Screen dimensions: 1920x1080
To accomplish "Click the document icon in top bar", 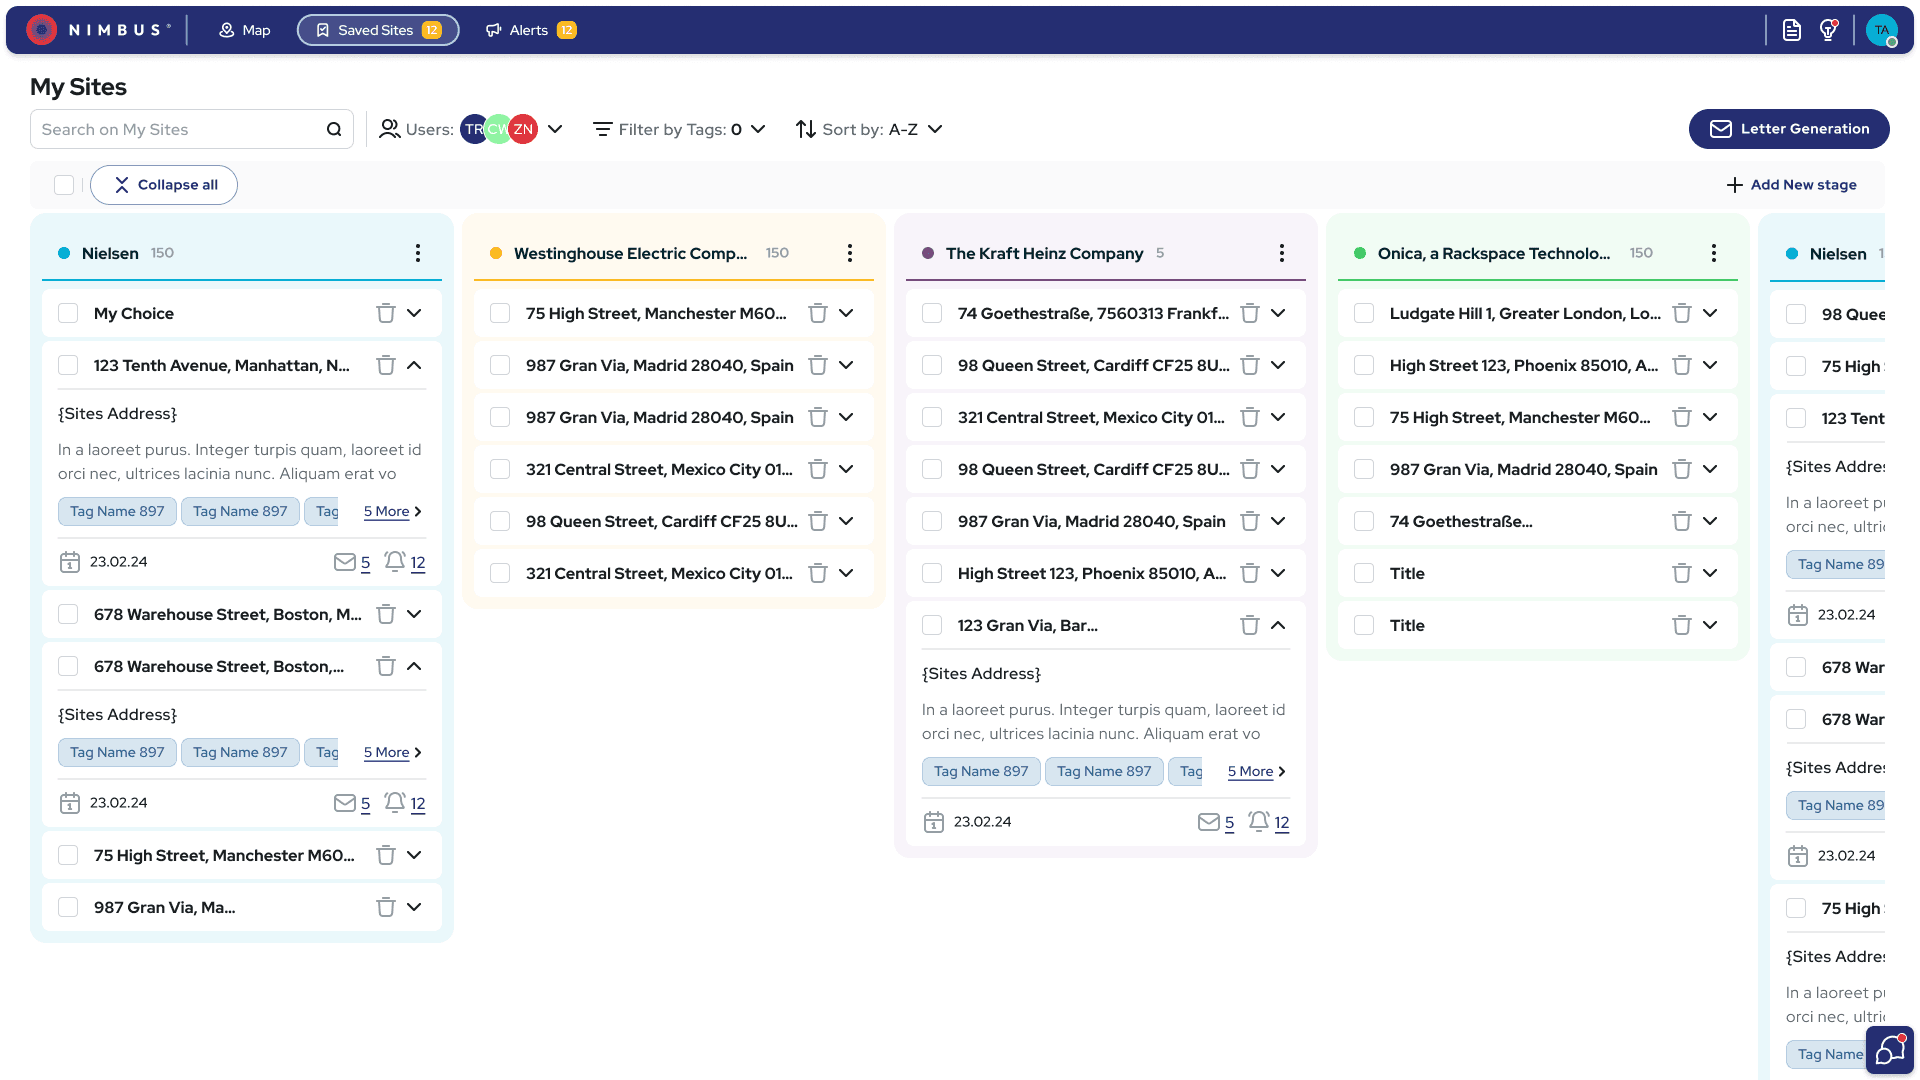I will tap(1791, 30).
